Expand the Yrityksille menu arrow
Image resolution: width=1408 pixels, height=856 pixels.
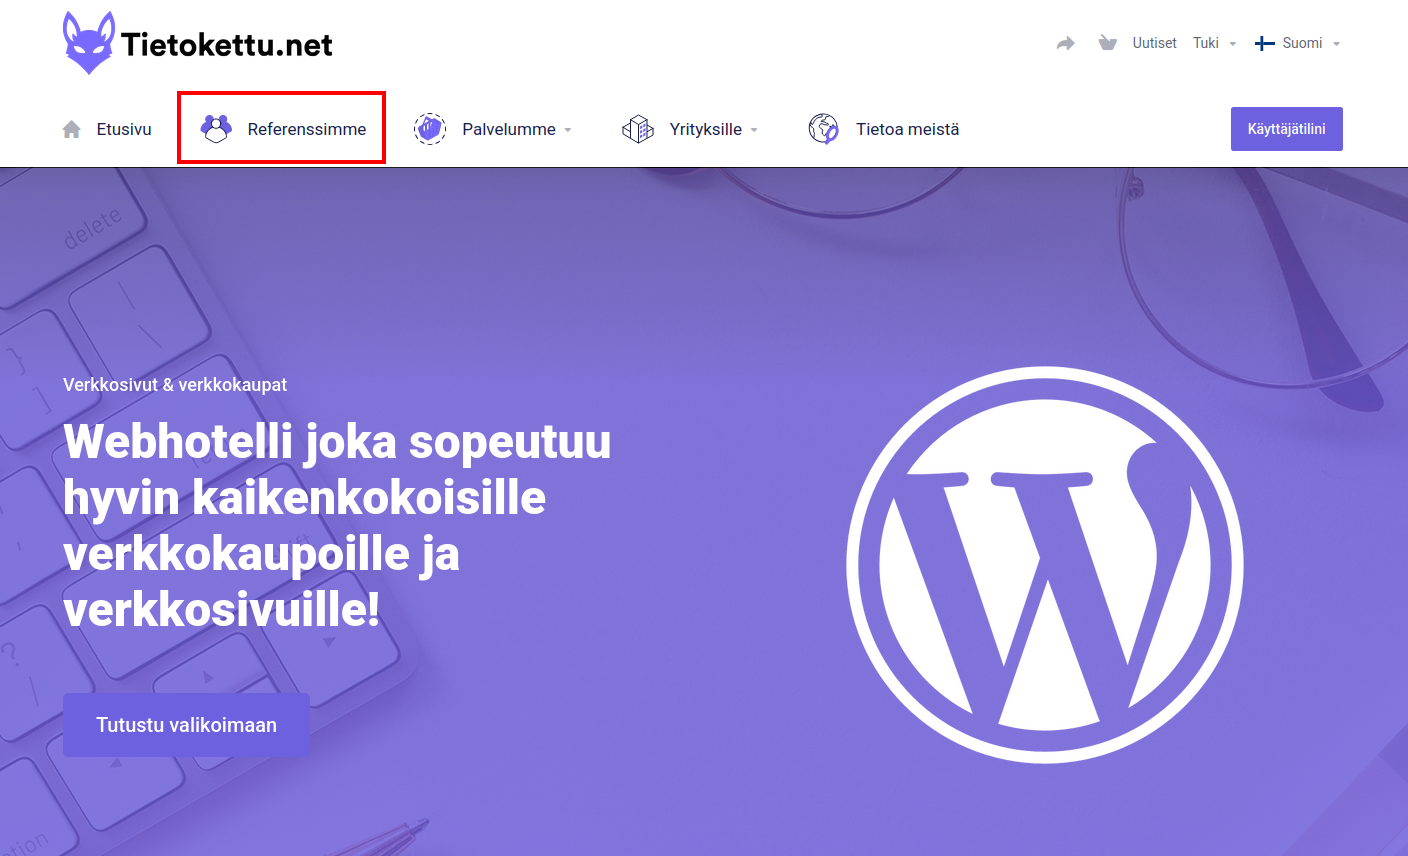coord(754,130)
